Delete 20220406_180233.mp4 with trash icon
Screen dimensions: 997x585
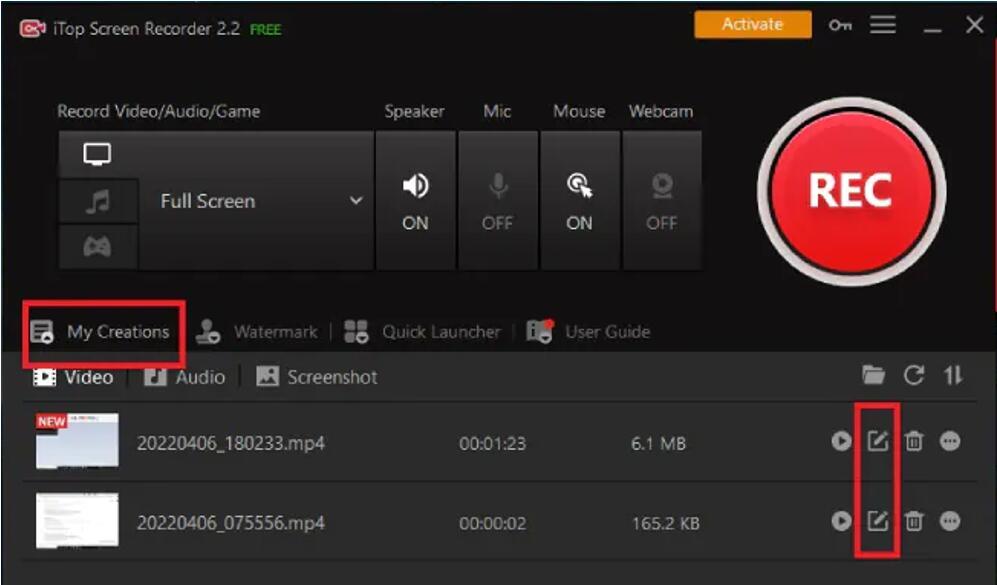(914, 441)
